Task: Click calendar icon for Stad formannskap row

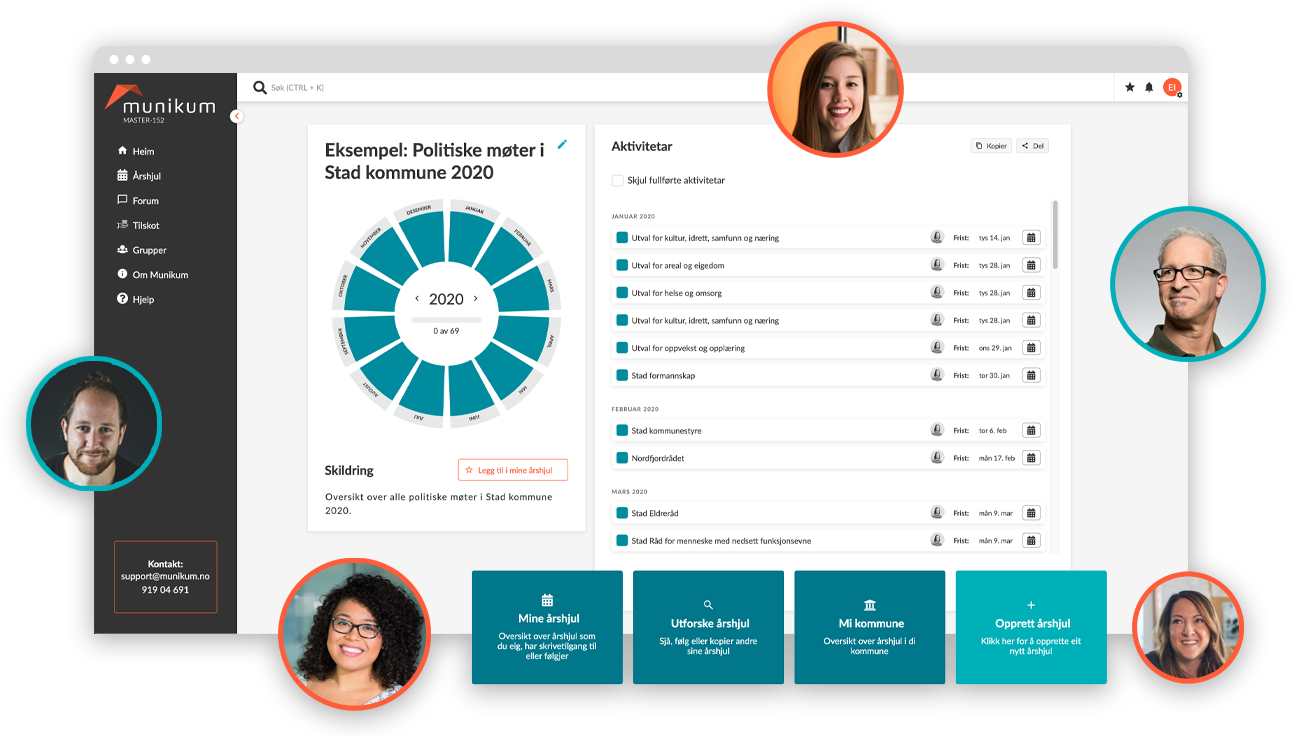Action: pos(1031,376)
